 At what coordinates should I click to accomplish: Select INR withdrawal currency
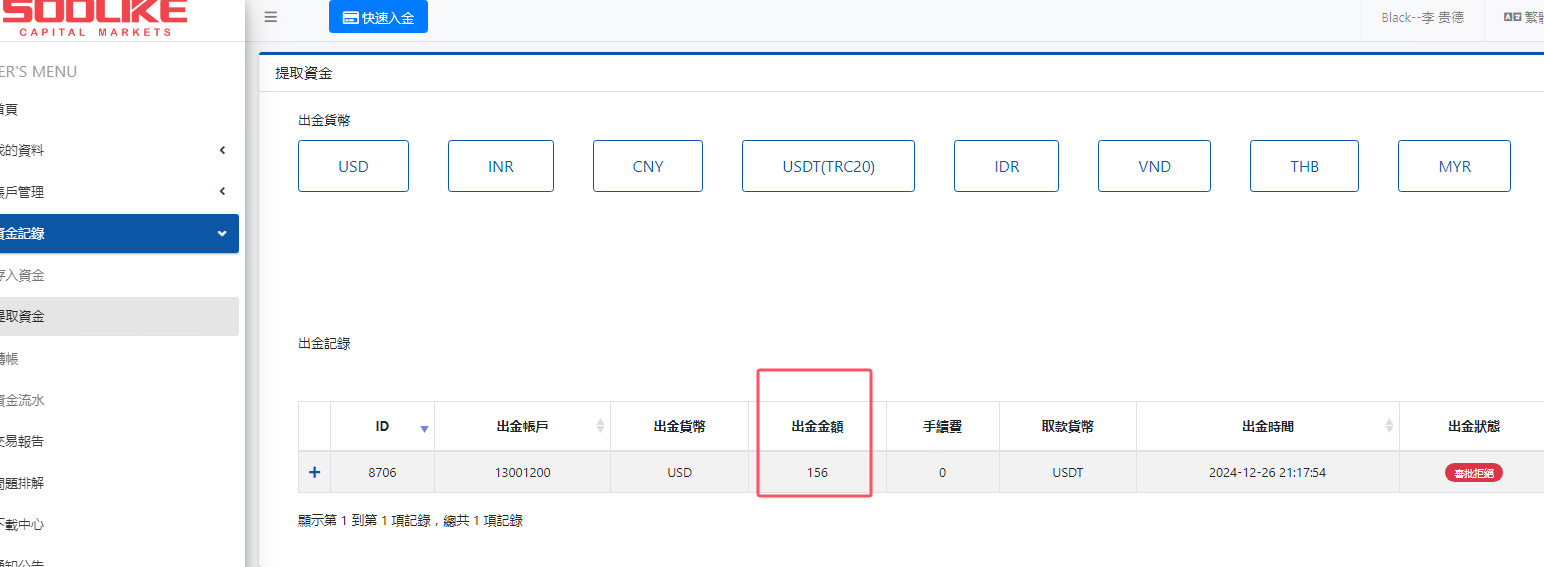click(x=501, y=166)
